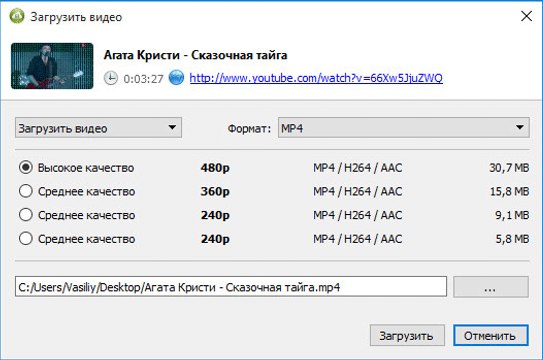Screen dimensions: 543x360
Task: Click the duration text 0:03:27
Action: click(x=143, y=79)
